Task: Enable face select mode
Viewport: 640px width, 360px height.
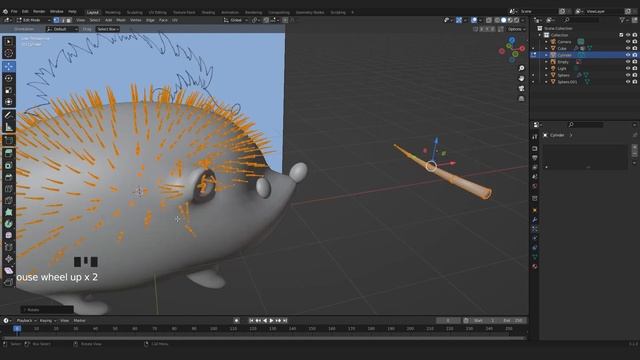Action: tap(69, 20)
